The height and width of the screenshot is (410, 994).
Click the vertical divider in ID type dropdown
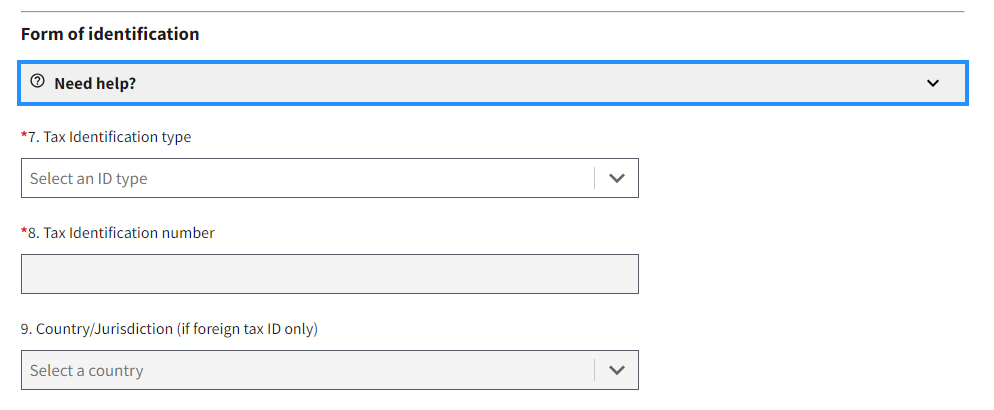pos(595,178)
